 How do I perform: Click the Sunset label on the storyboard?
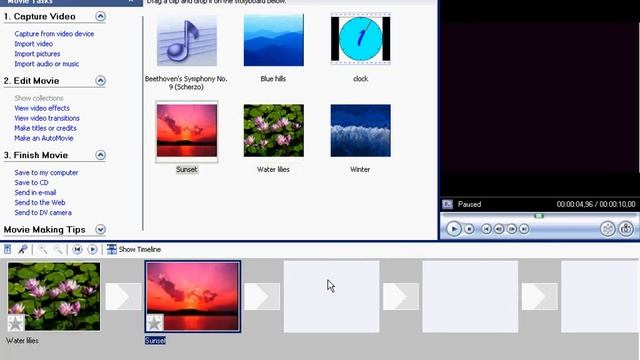(x=155, y=340)
